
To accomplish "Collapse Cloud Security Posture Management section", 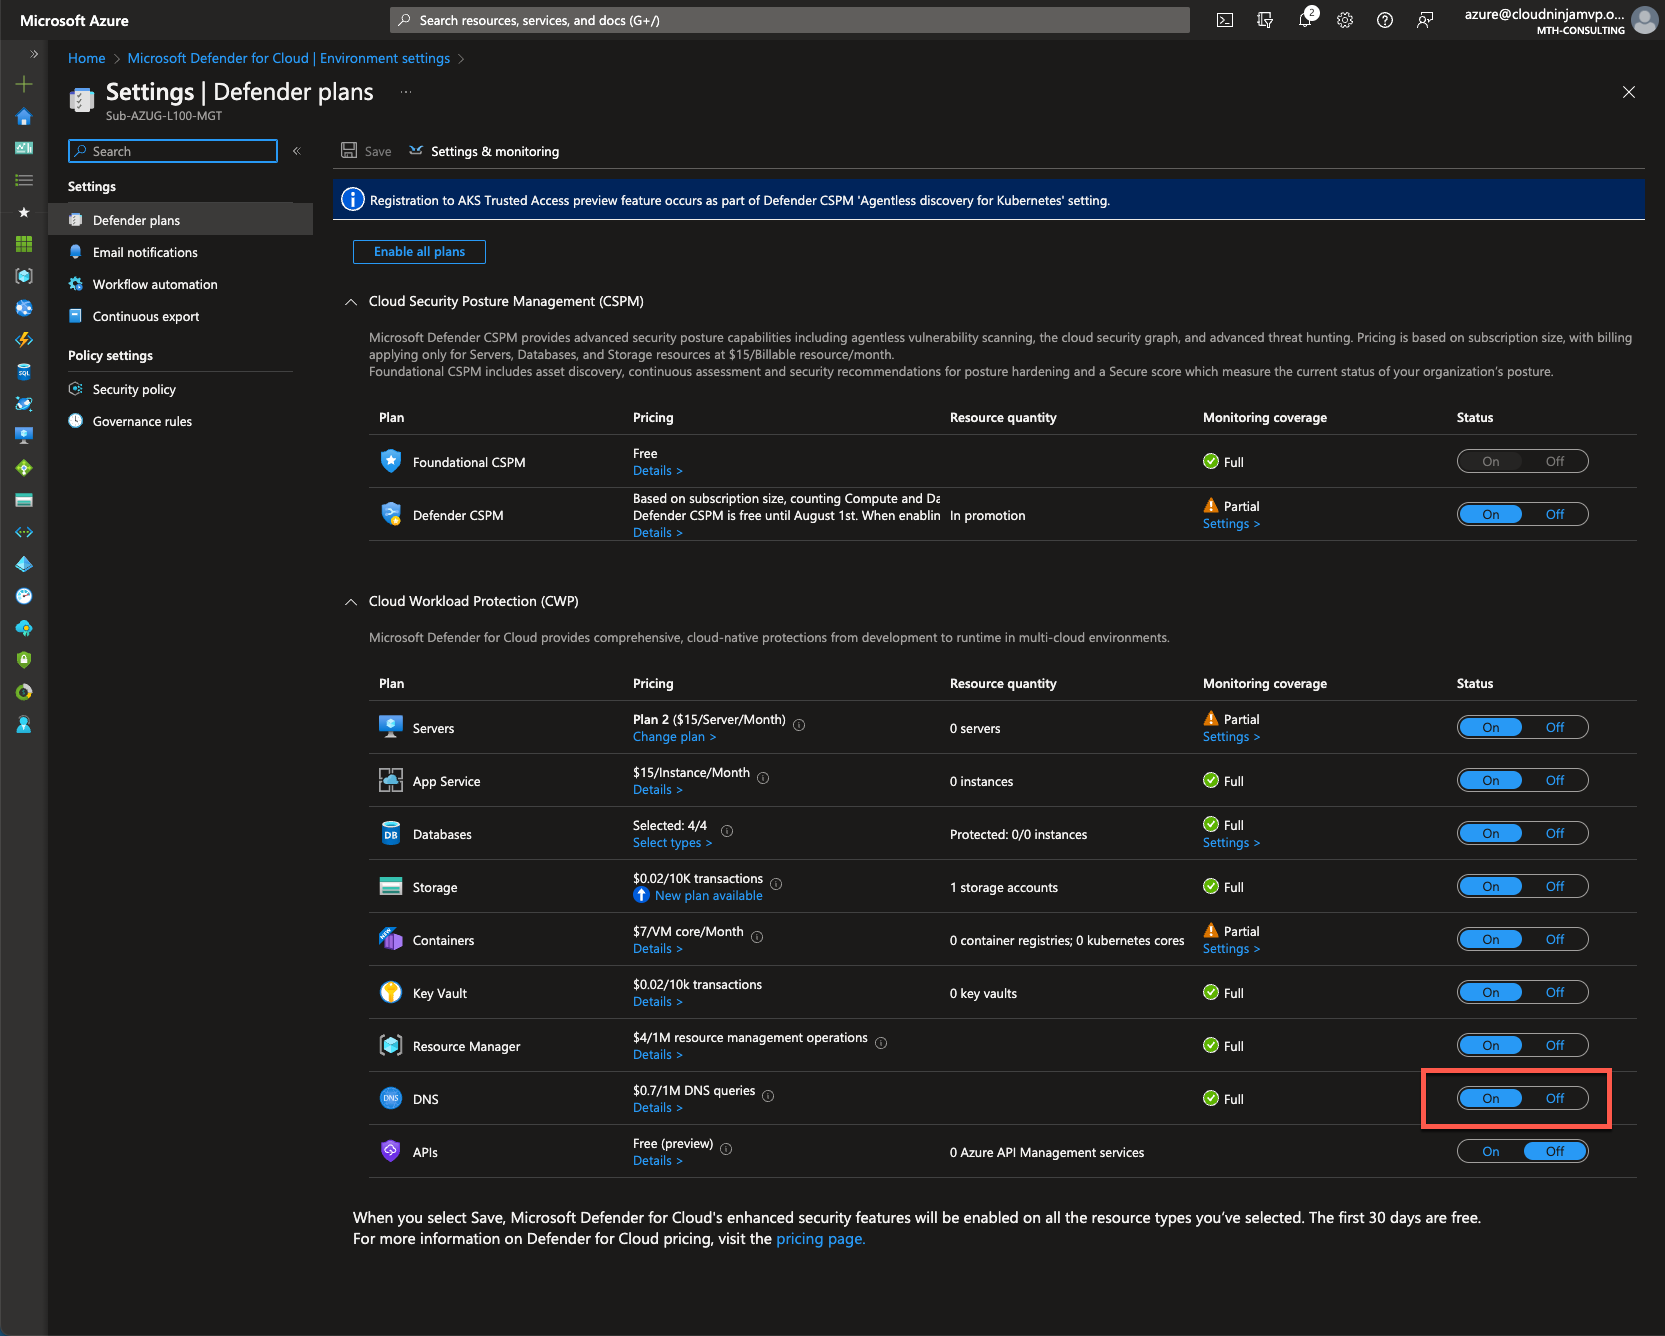I will click(x=351, y=302).
